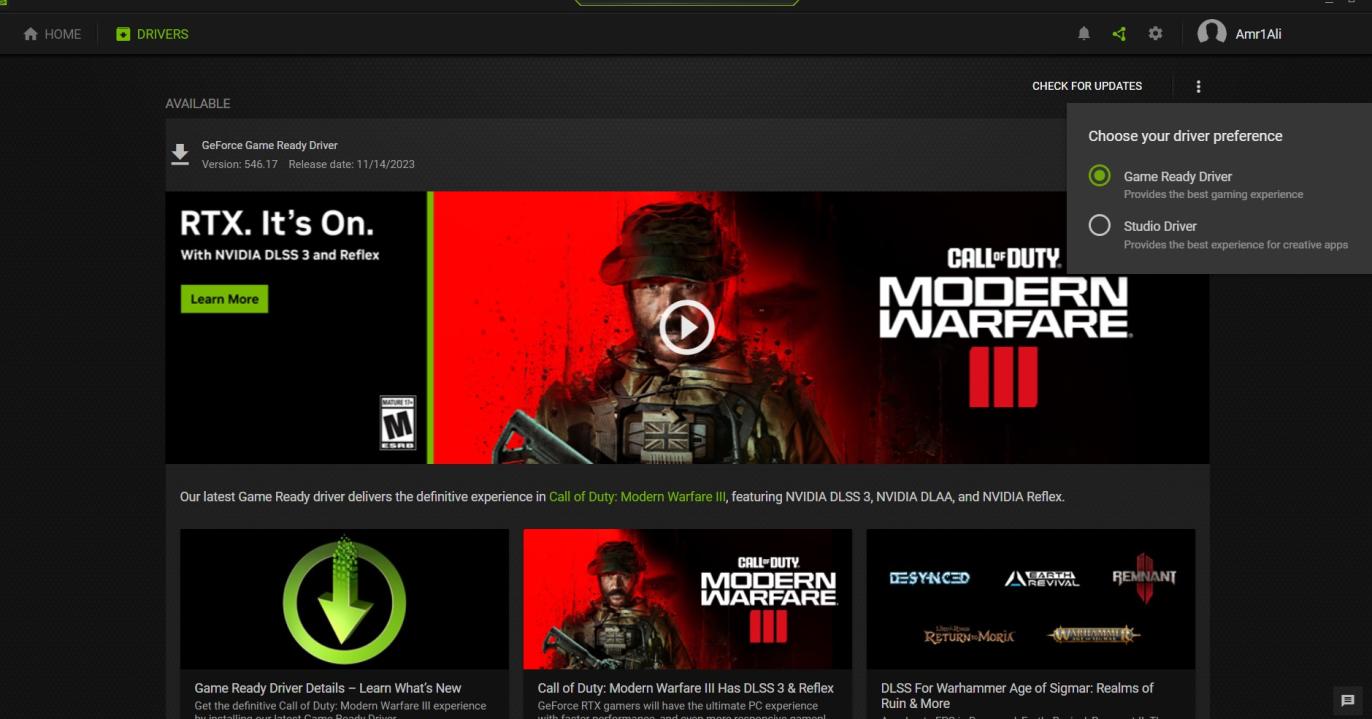The height and width of the screenshot is (719, 1372).
Task: Click the green share icon
Action: (1119, 34)
